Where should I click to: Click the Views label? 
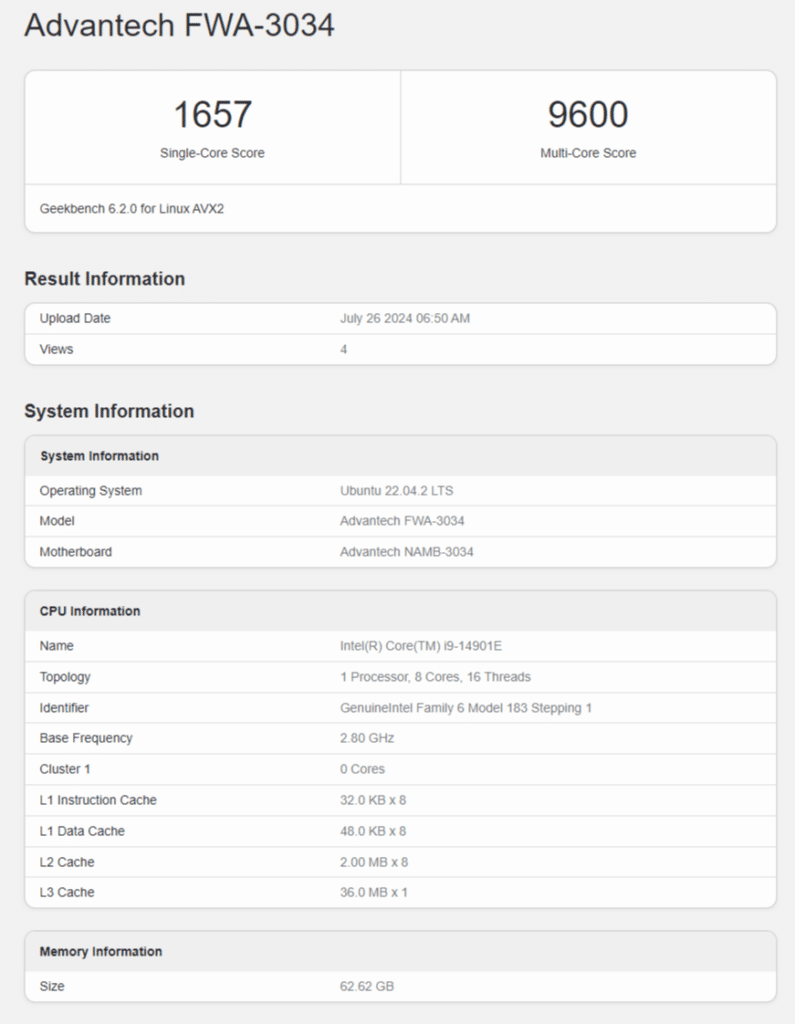pyautogui.click(x=56, y=349)
